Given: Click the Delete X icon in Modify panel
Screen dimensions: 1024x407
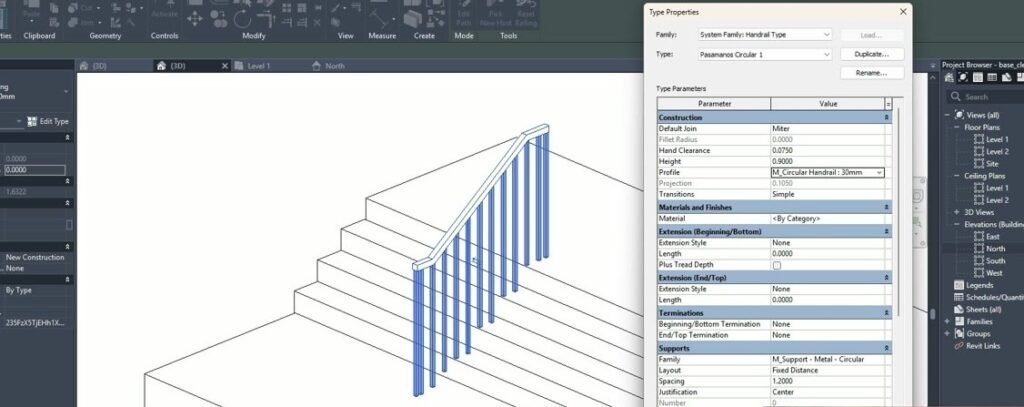Looking at the screenshot, I should [x=317, y=23].
